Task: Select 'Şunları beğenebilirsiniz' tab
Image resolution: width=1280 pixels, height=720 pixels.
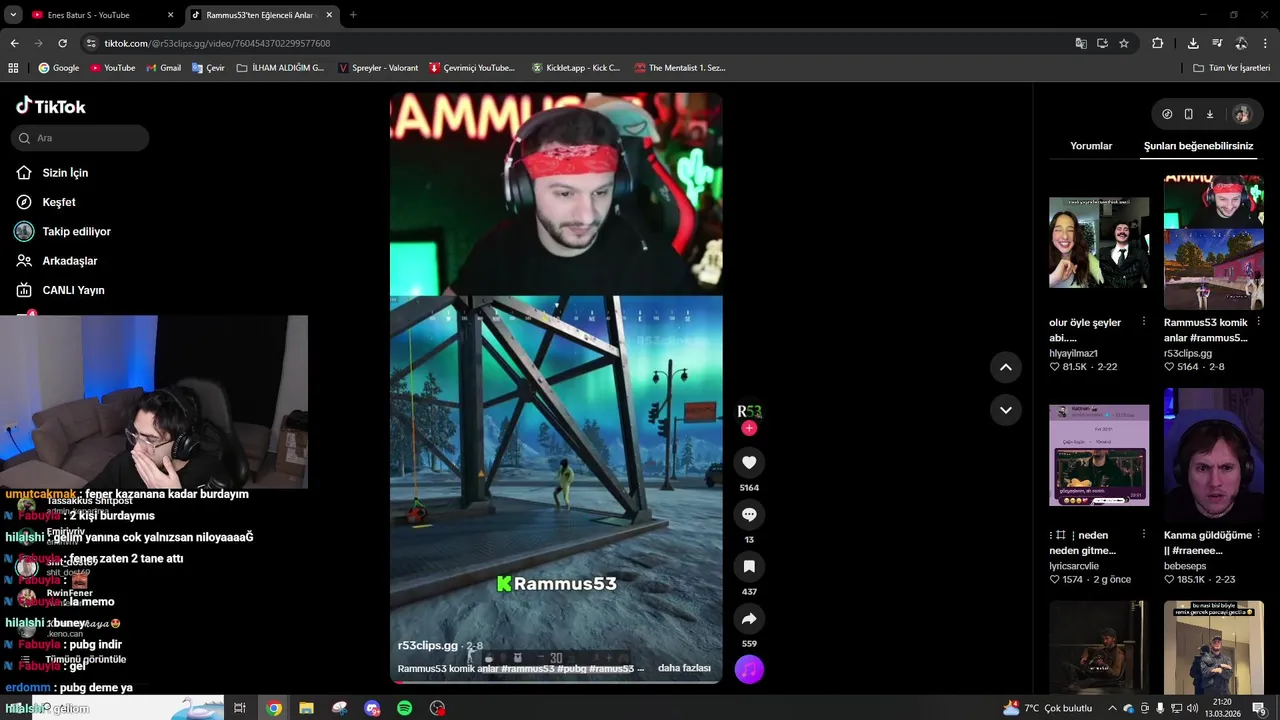Action: pos(1198,146)
